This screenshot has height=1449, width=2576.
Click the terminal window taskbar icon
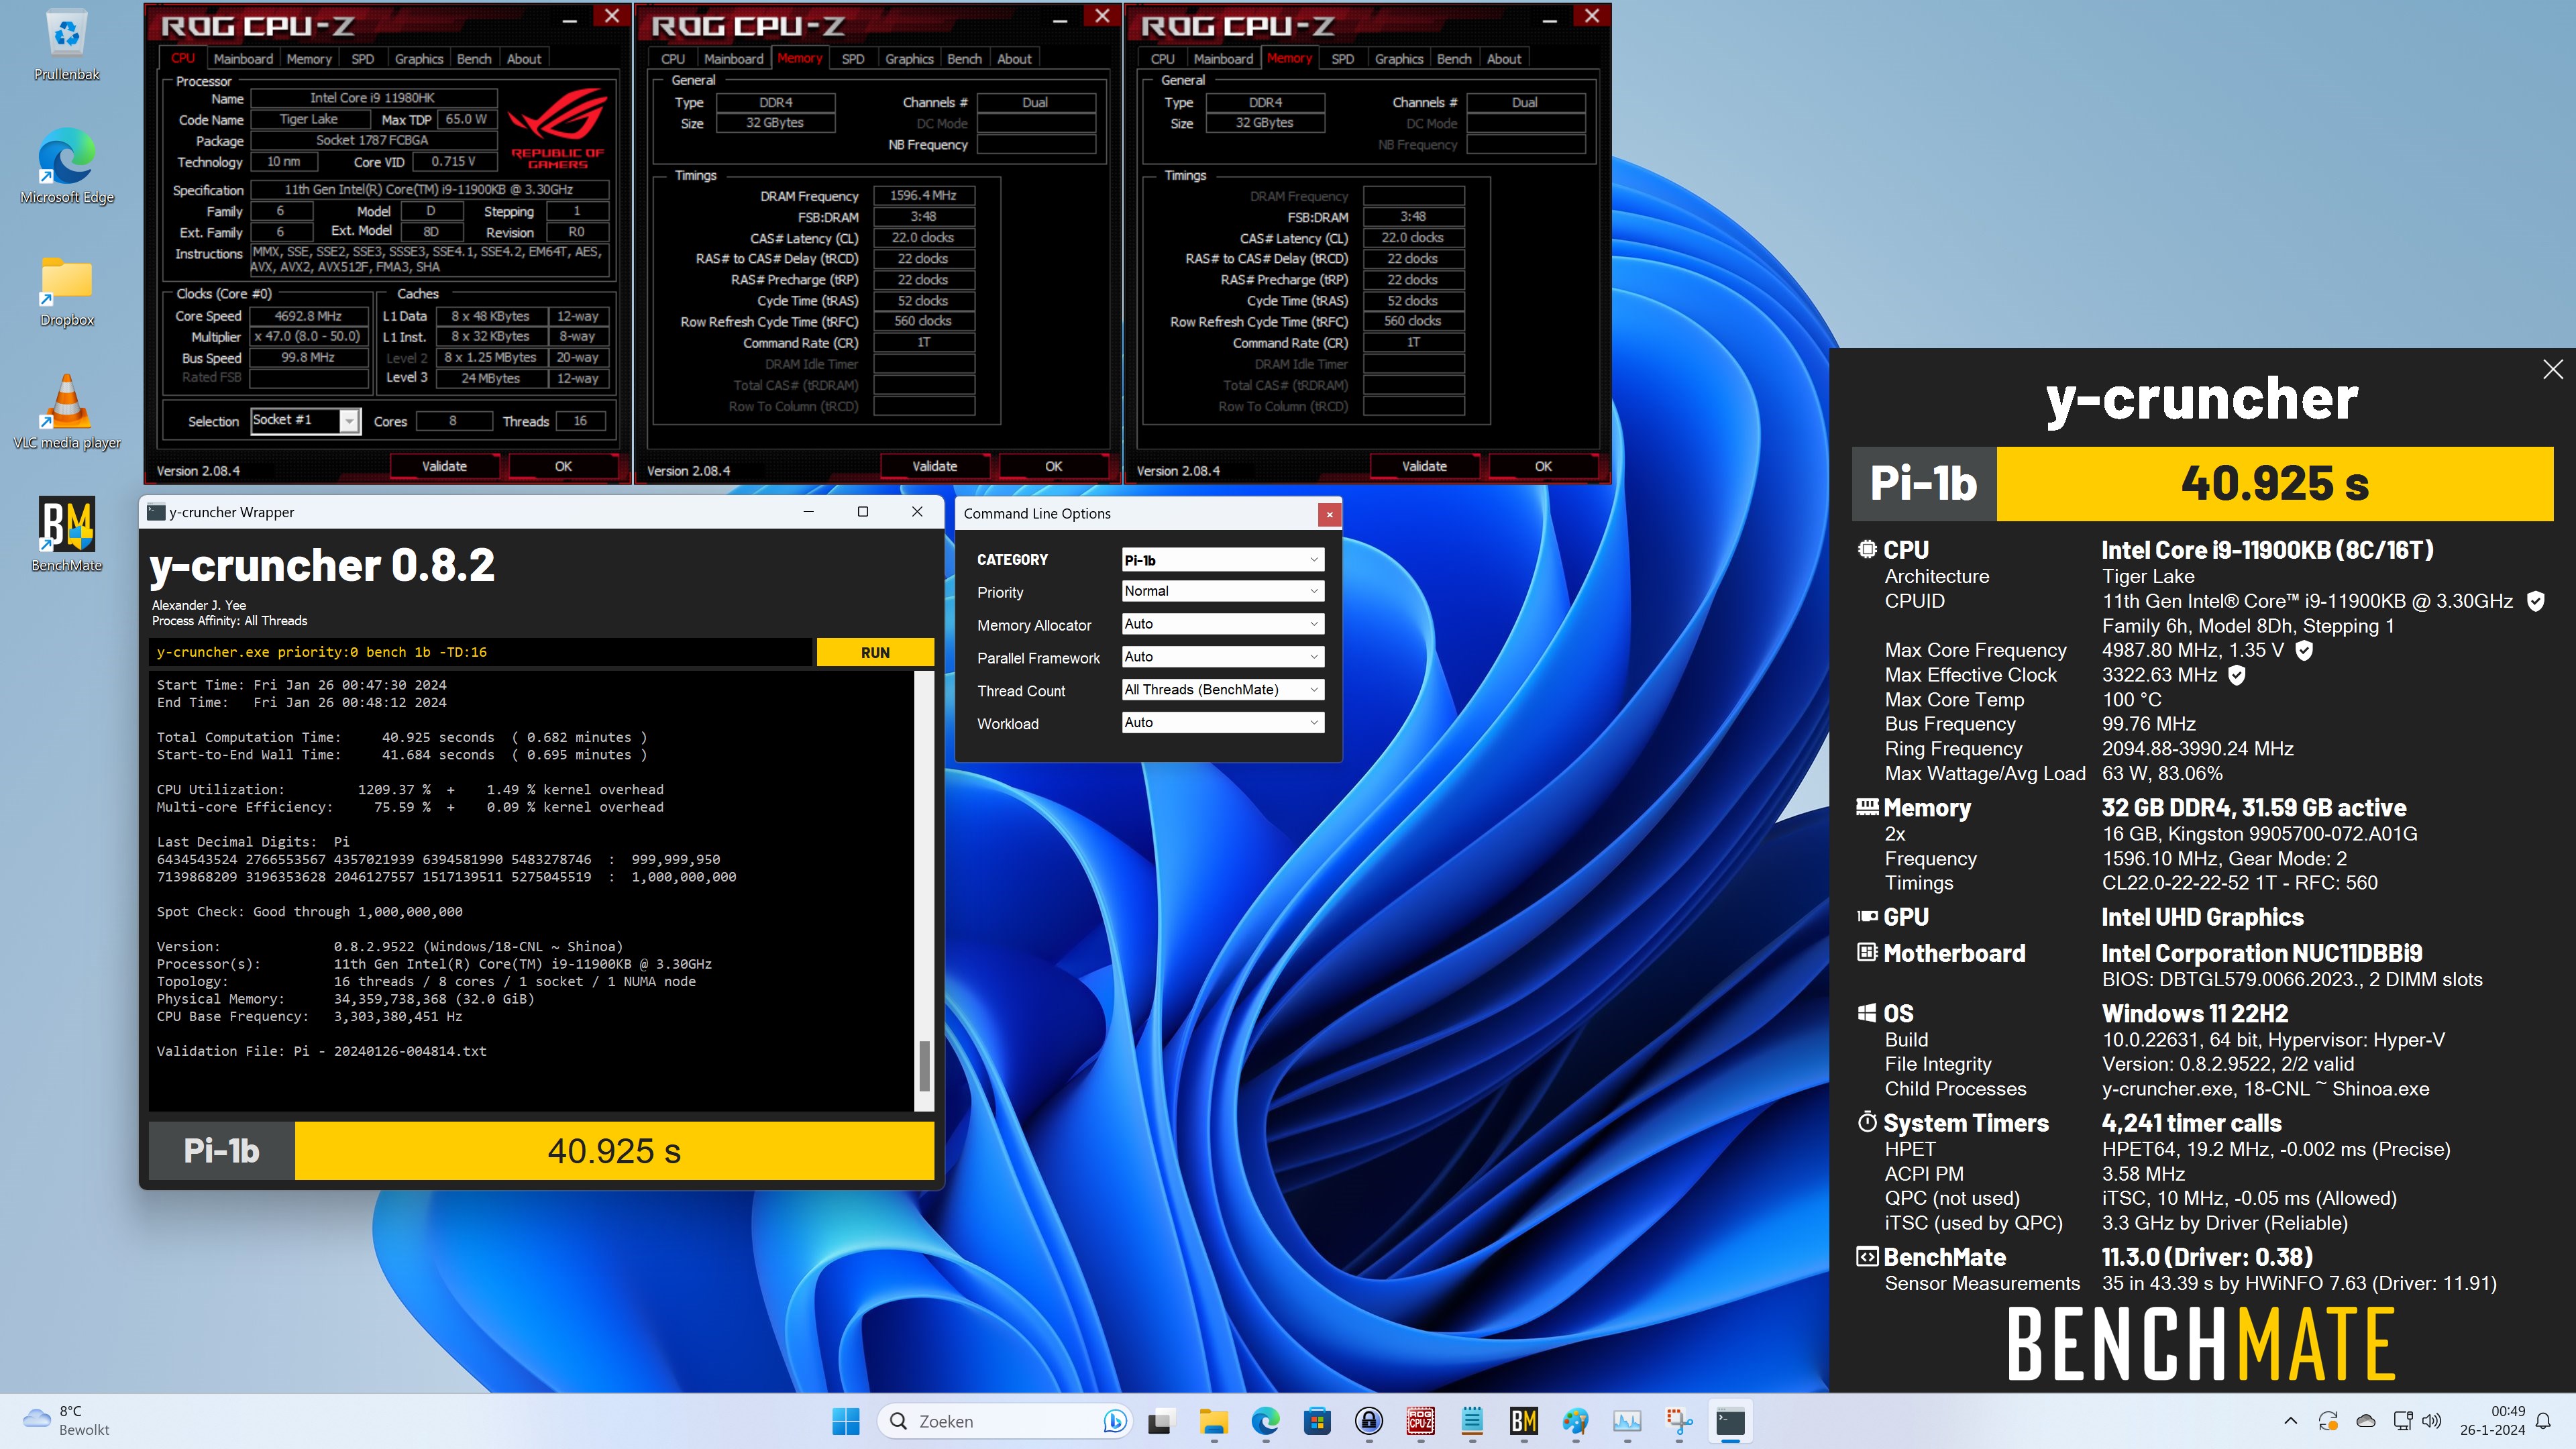pyautogui.click(x=1731, y=1421)
